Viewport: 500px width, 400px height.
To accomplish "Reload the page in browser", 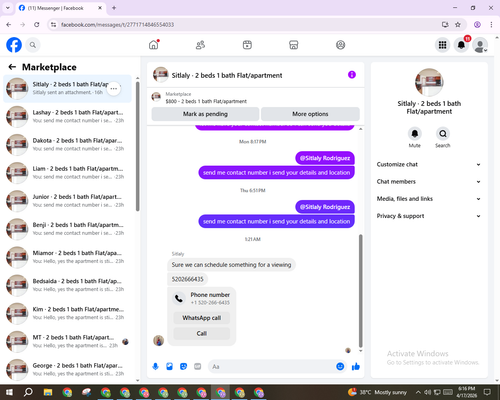I will [x=37, y=25].
